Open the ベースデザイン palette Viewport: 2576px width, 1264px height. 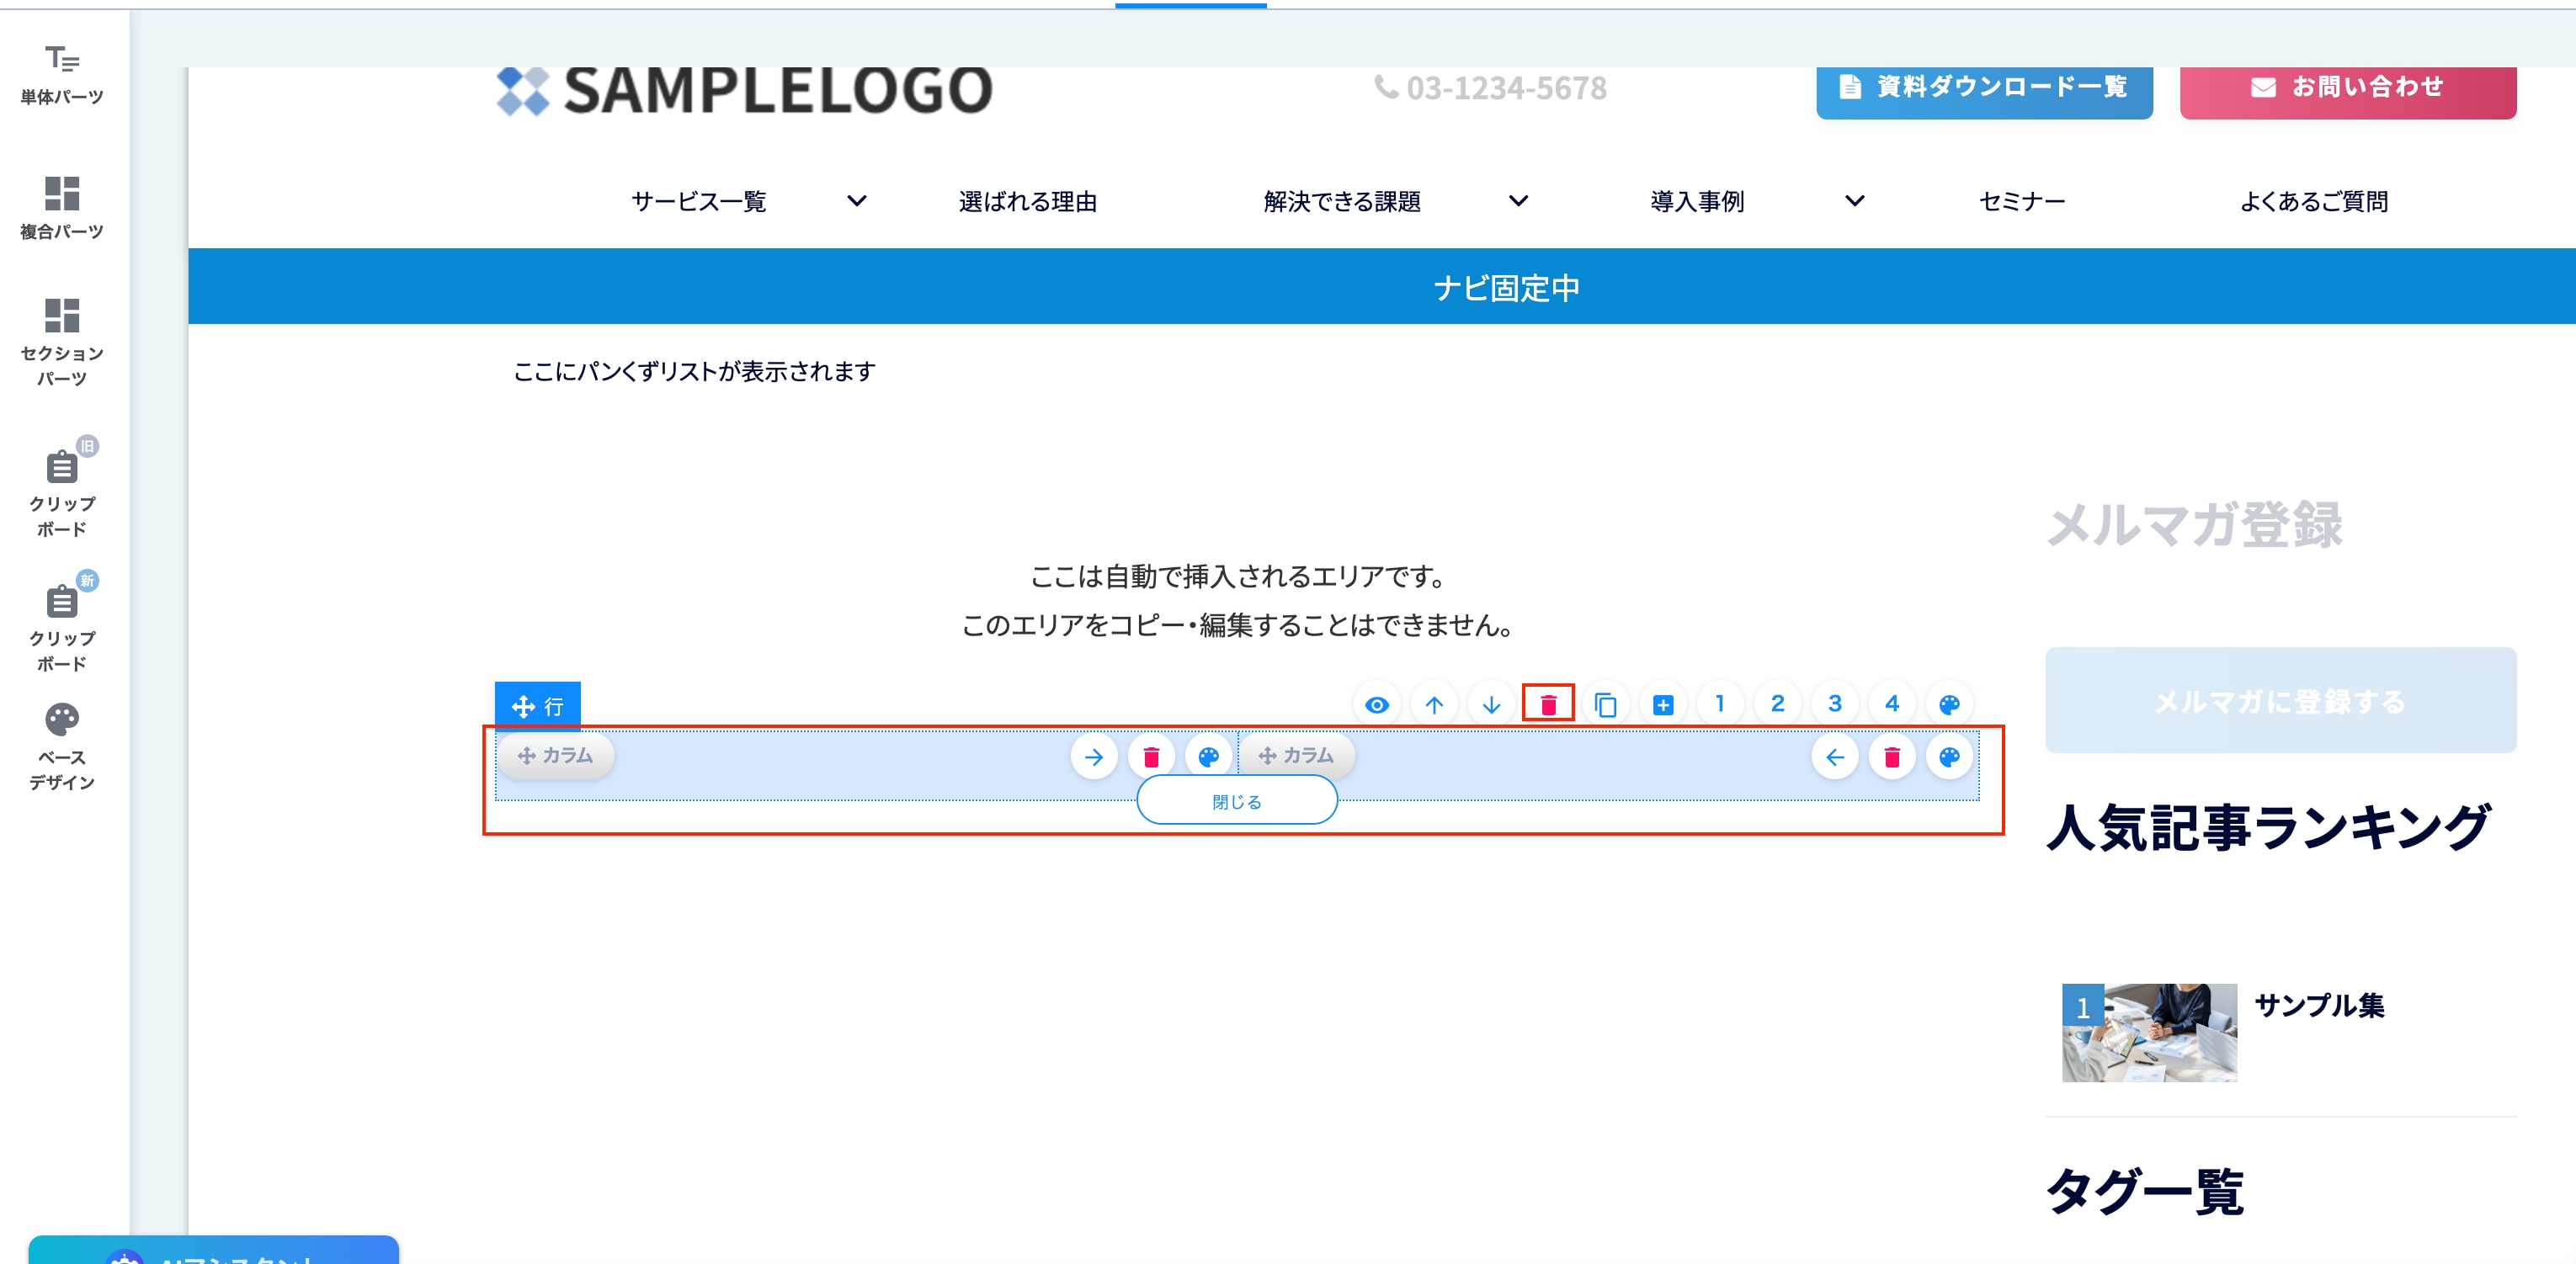click(62, 746)
